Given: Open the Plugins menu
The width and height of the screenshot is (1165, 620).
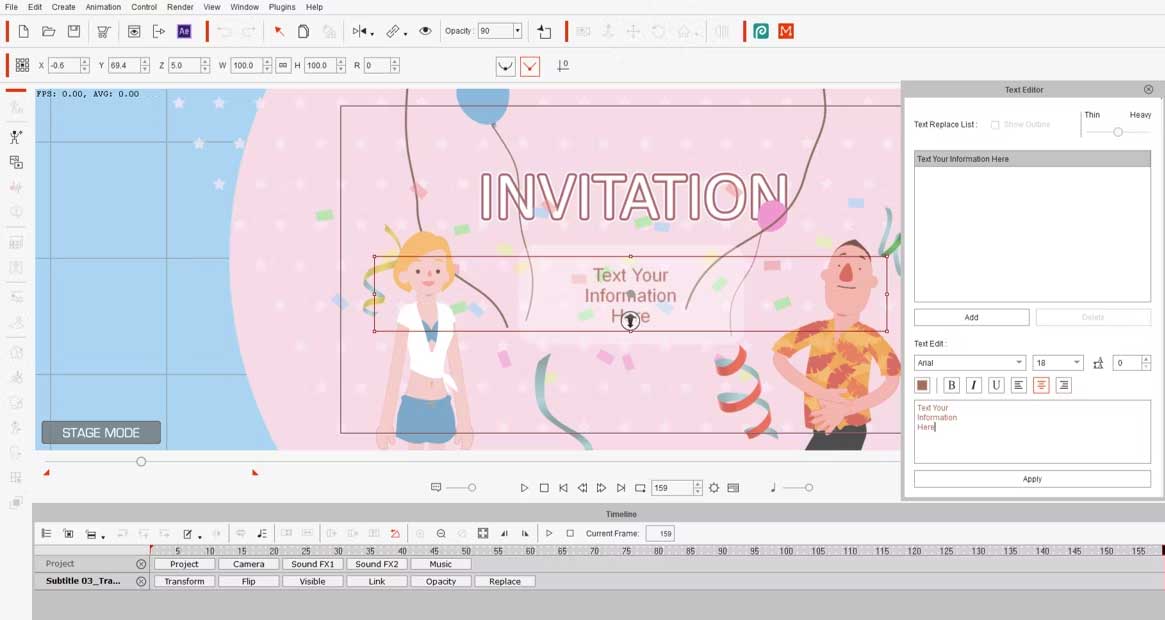Looking at the screenshot, I should [282, 7].
